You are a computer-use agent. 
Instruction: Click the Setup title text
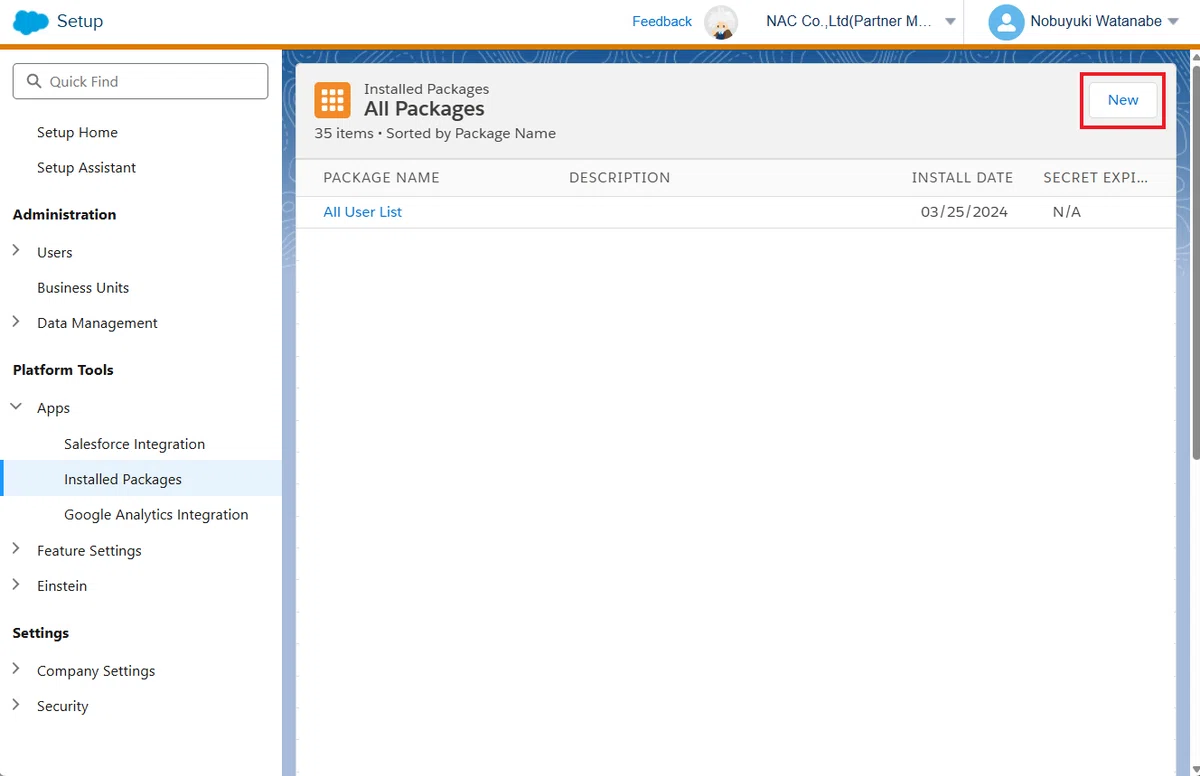coord(80,21)
